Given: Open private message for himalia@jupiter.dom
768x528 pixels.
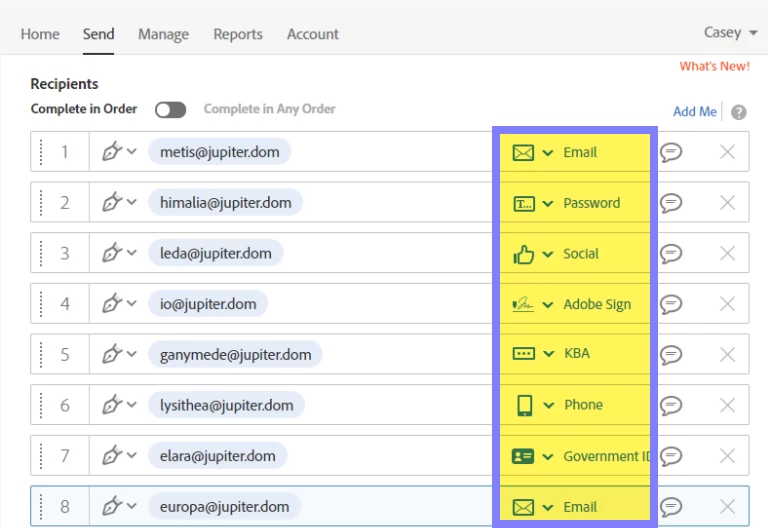Looking at the screenshot, I should 671,203.
